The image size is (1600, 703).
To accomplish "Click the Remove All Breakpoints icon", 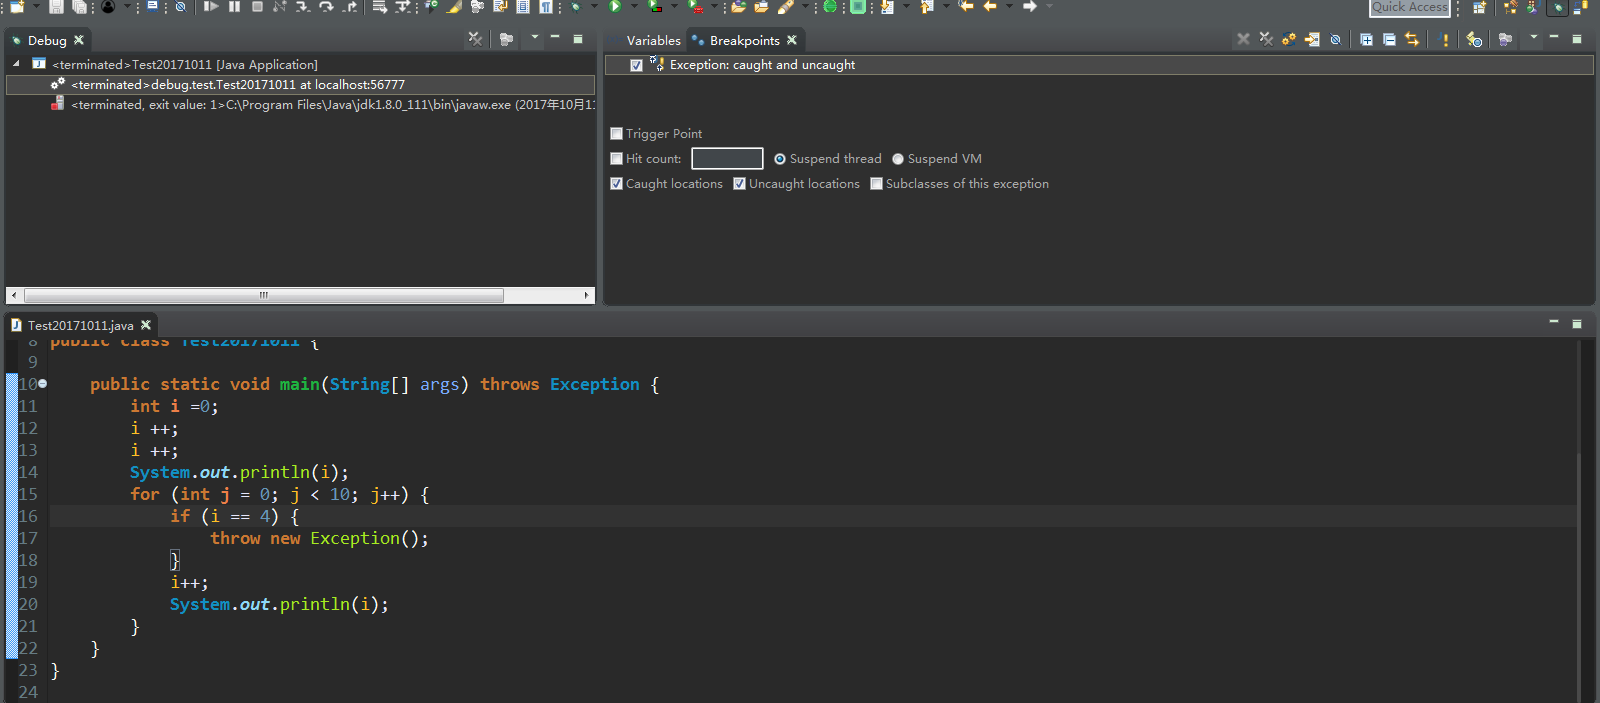I will pos(1266,39).
